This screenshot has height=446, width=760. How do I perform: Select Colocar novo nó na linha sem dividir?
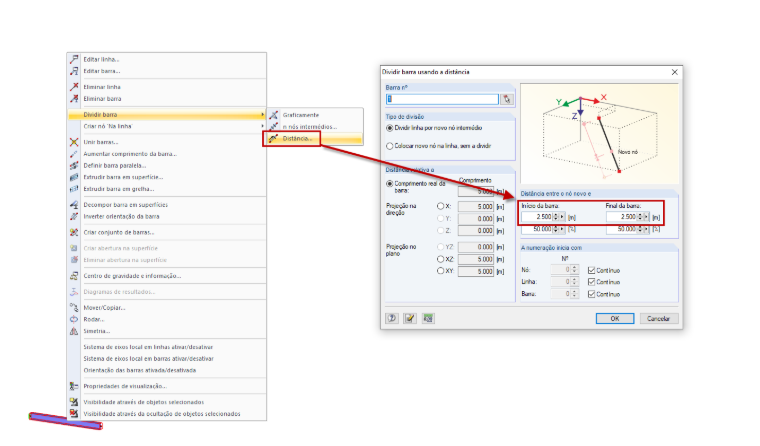pyautogui.click(x=389, y=146)
